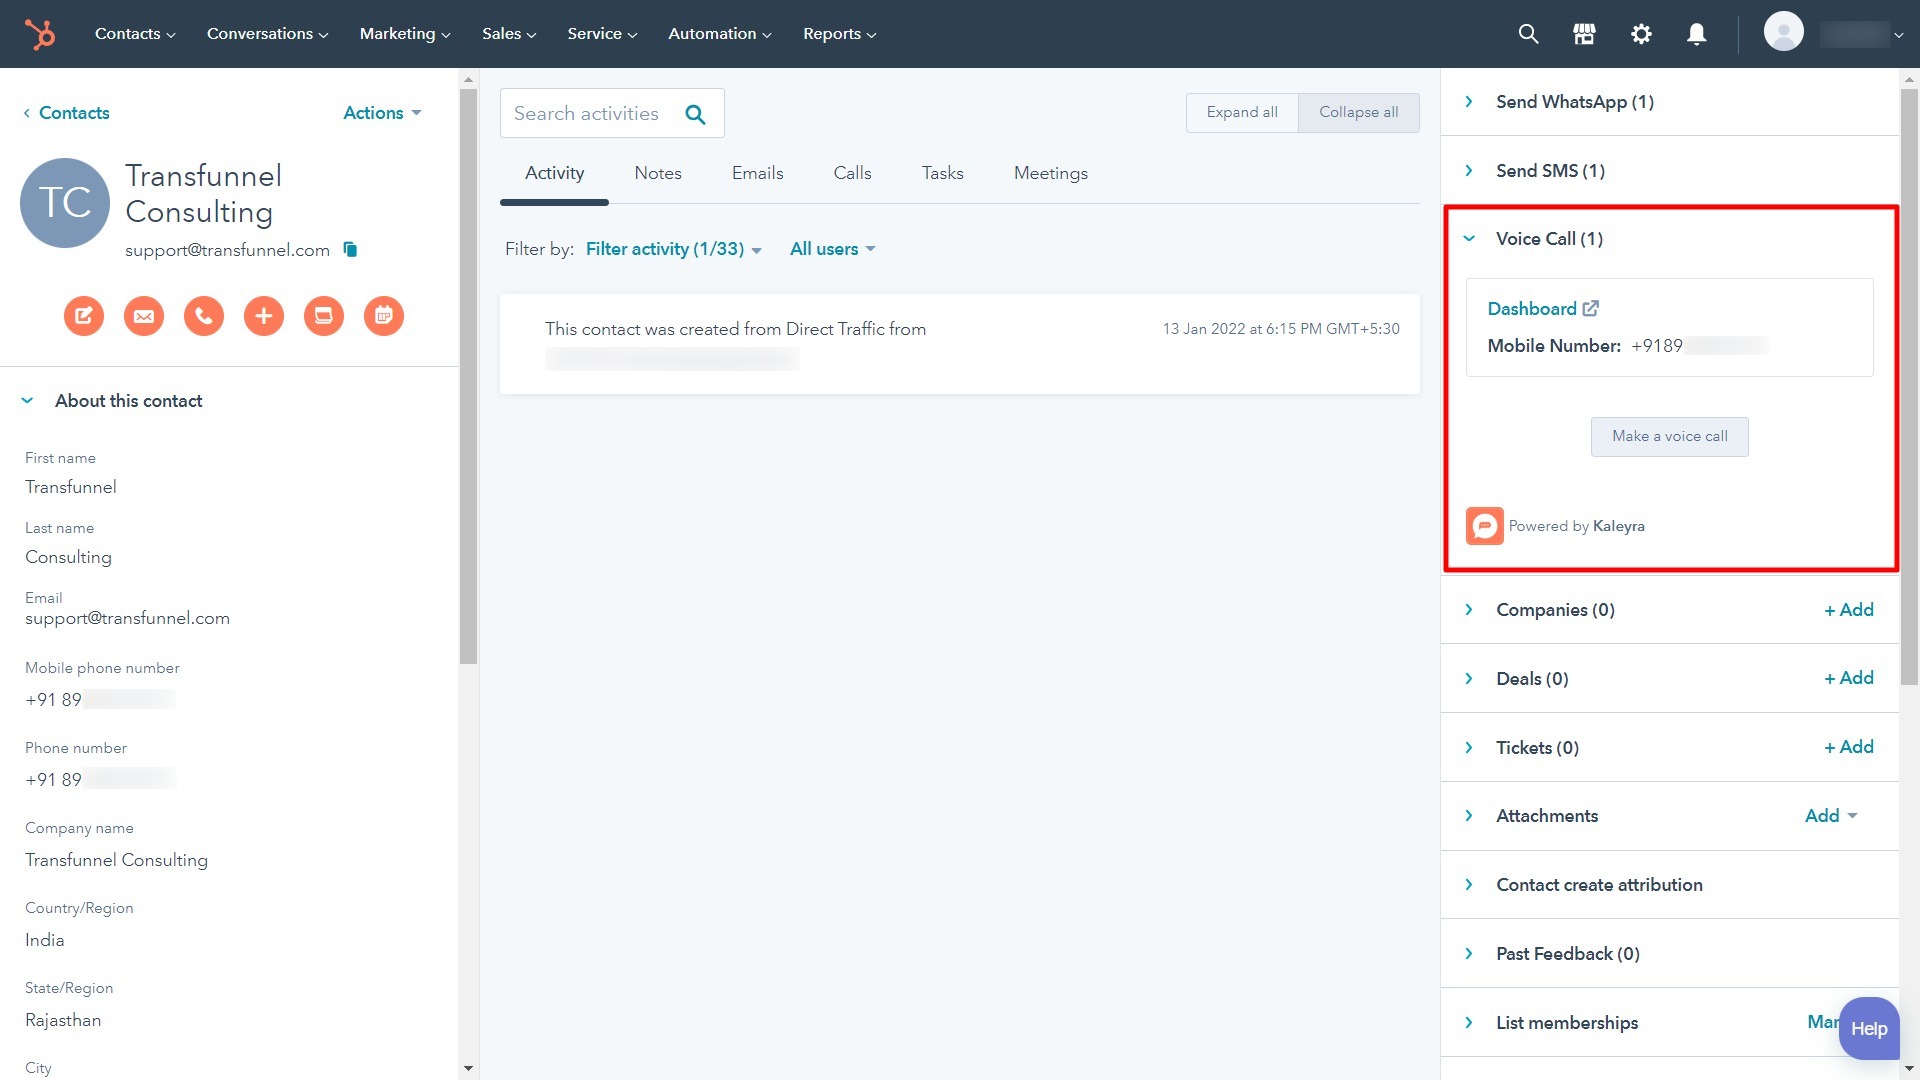Screen dimensions: 1920x1080
Task: Click the search magnifier icon
Action: [x=1528, y=33]
